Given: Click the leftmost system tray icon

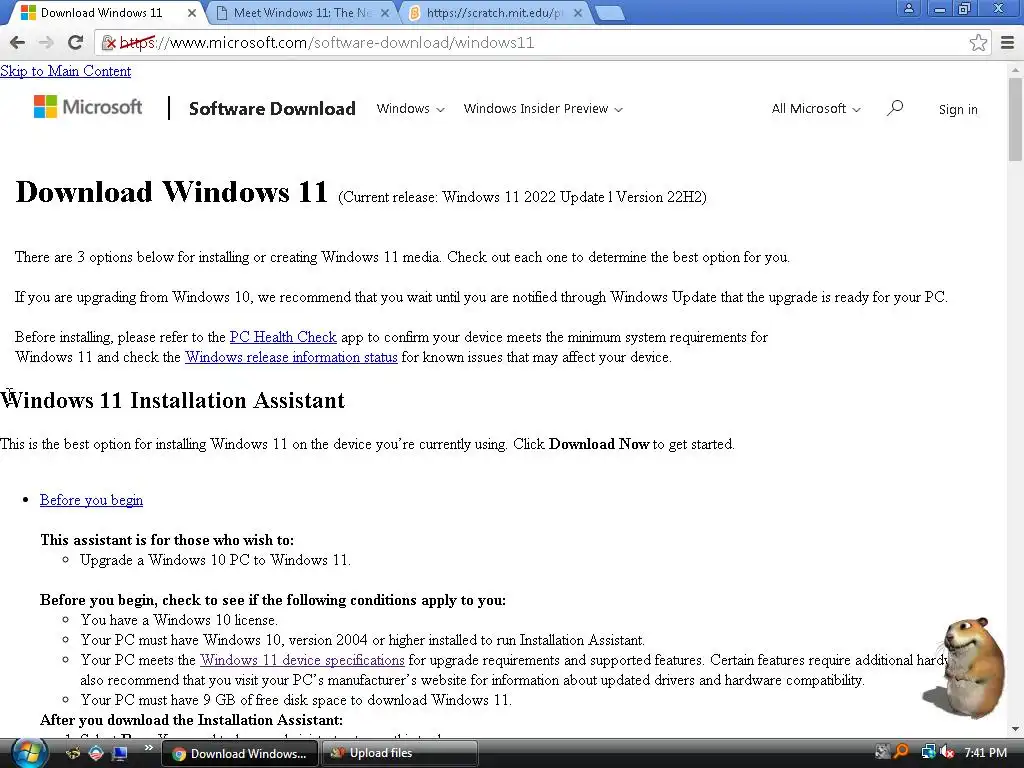Looking at the screenshot, I should [x=882, y=752].
